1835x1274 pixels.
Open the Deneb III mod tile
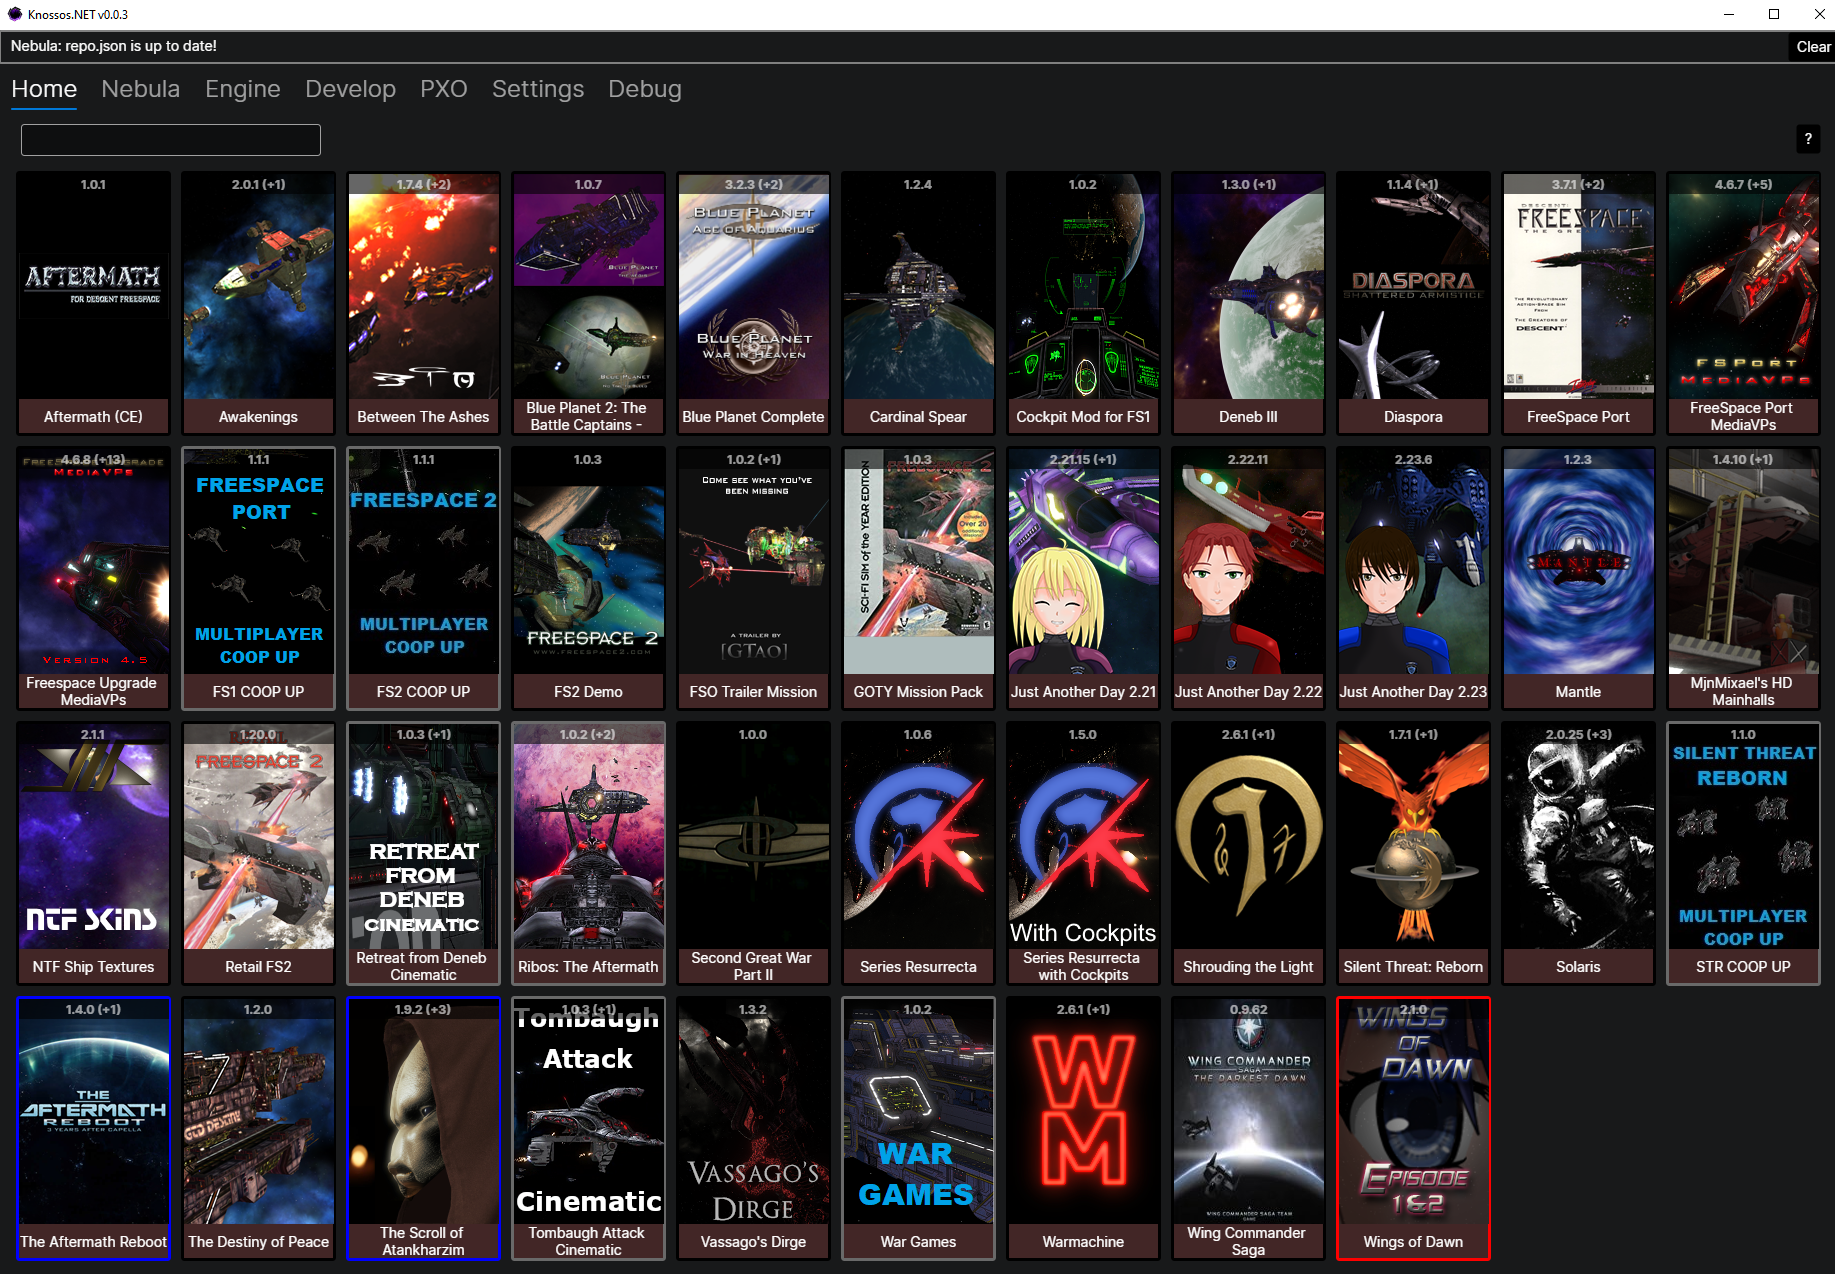pos(1248,303)
